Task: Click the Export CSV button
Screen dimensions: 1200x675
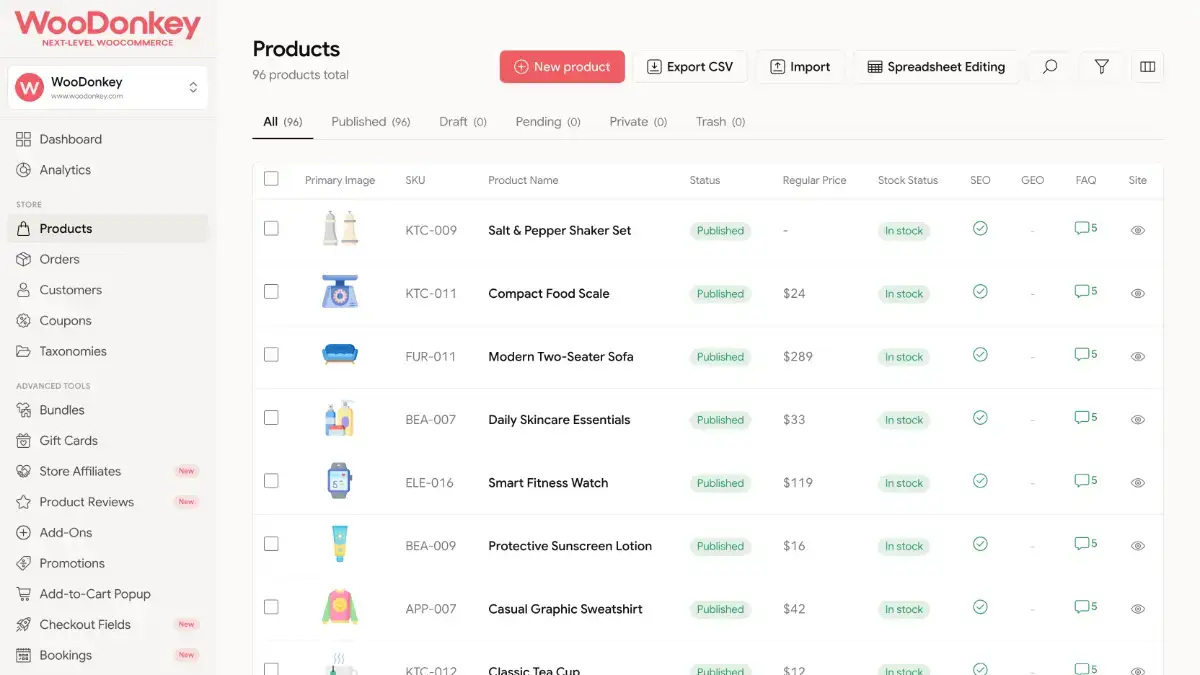Action: click(x=690, y=67)
